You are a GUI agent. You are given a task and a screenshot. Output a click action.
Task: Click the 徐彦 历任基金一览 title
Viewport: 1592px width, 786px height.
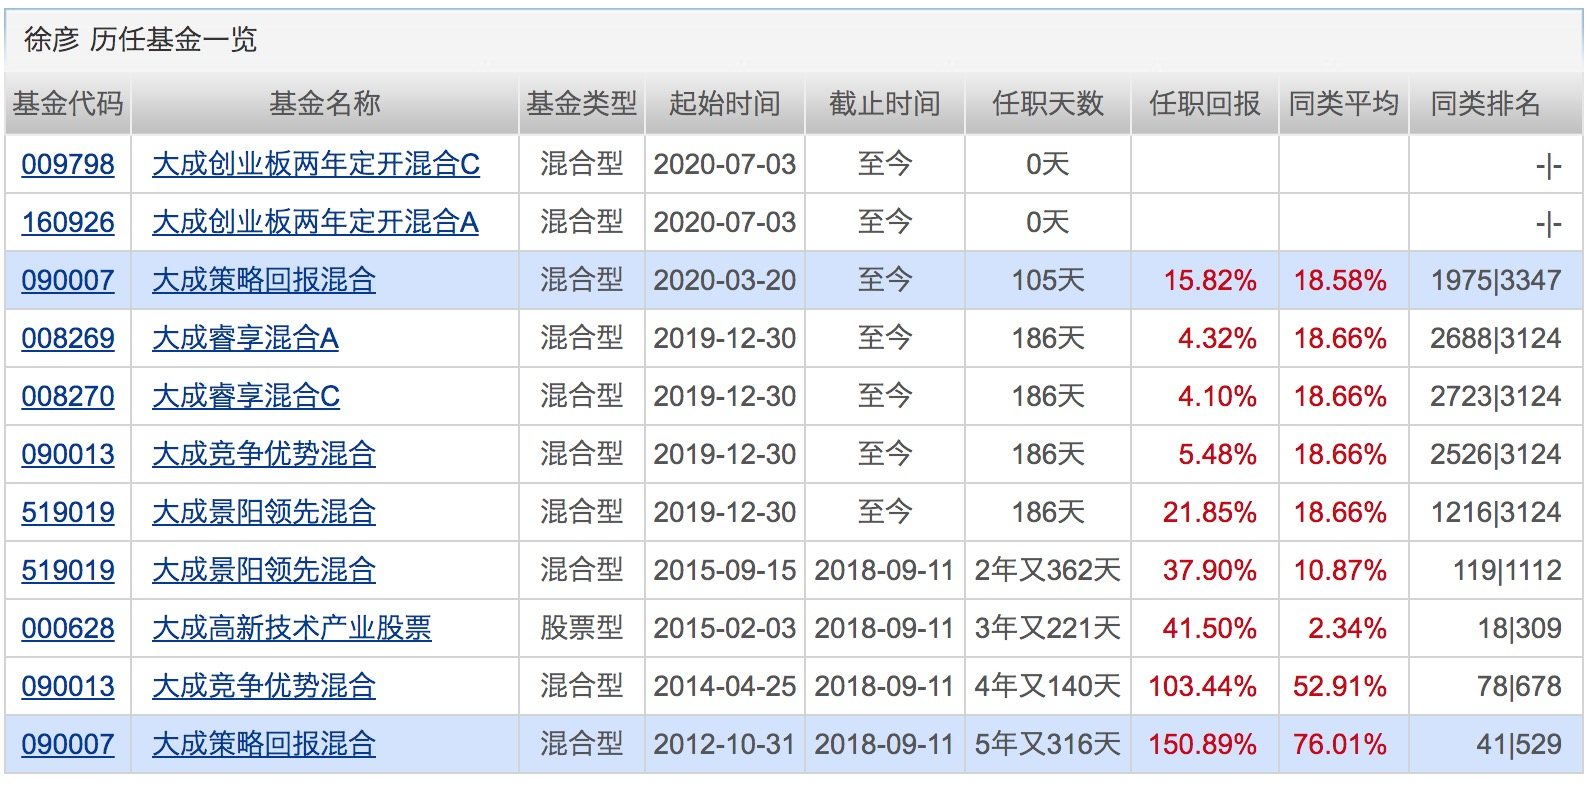pos(141,39)
